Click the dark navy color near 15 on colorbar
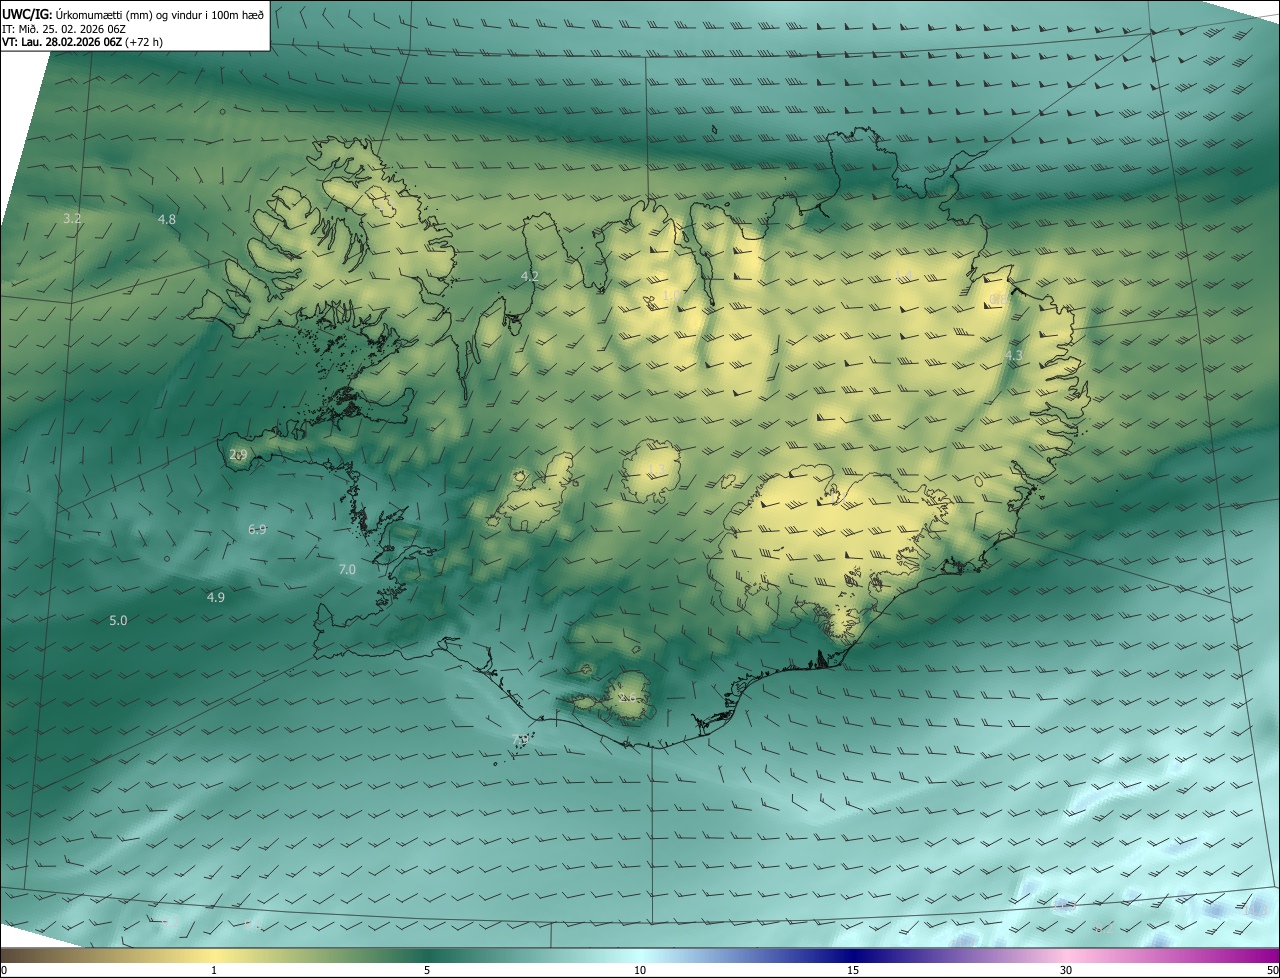 (853, 955)
